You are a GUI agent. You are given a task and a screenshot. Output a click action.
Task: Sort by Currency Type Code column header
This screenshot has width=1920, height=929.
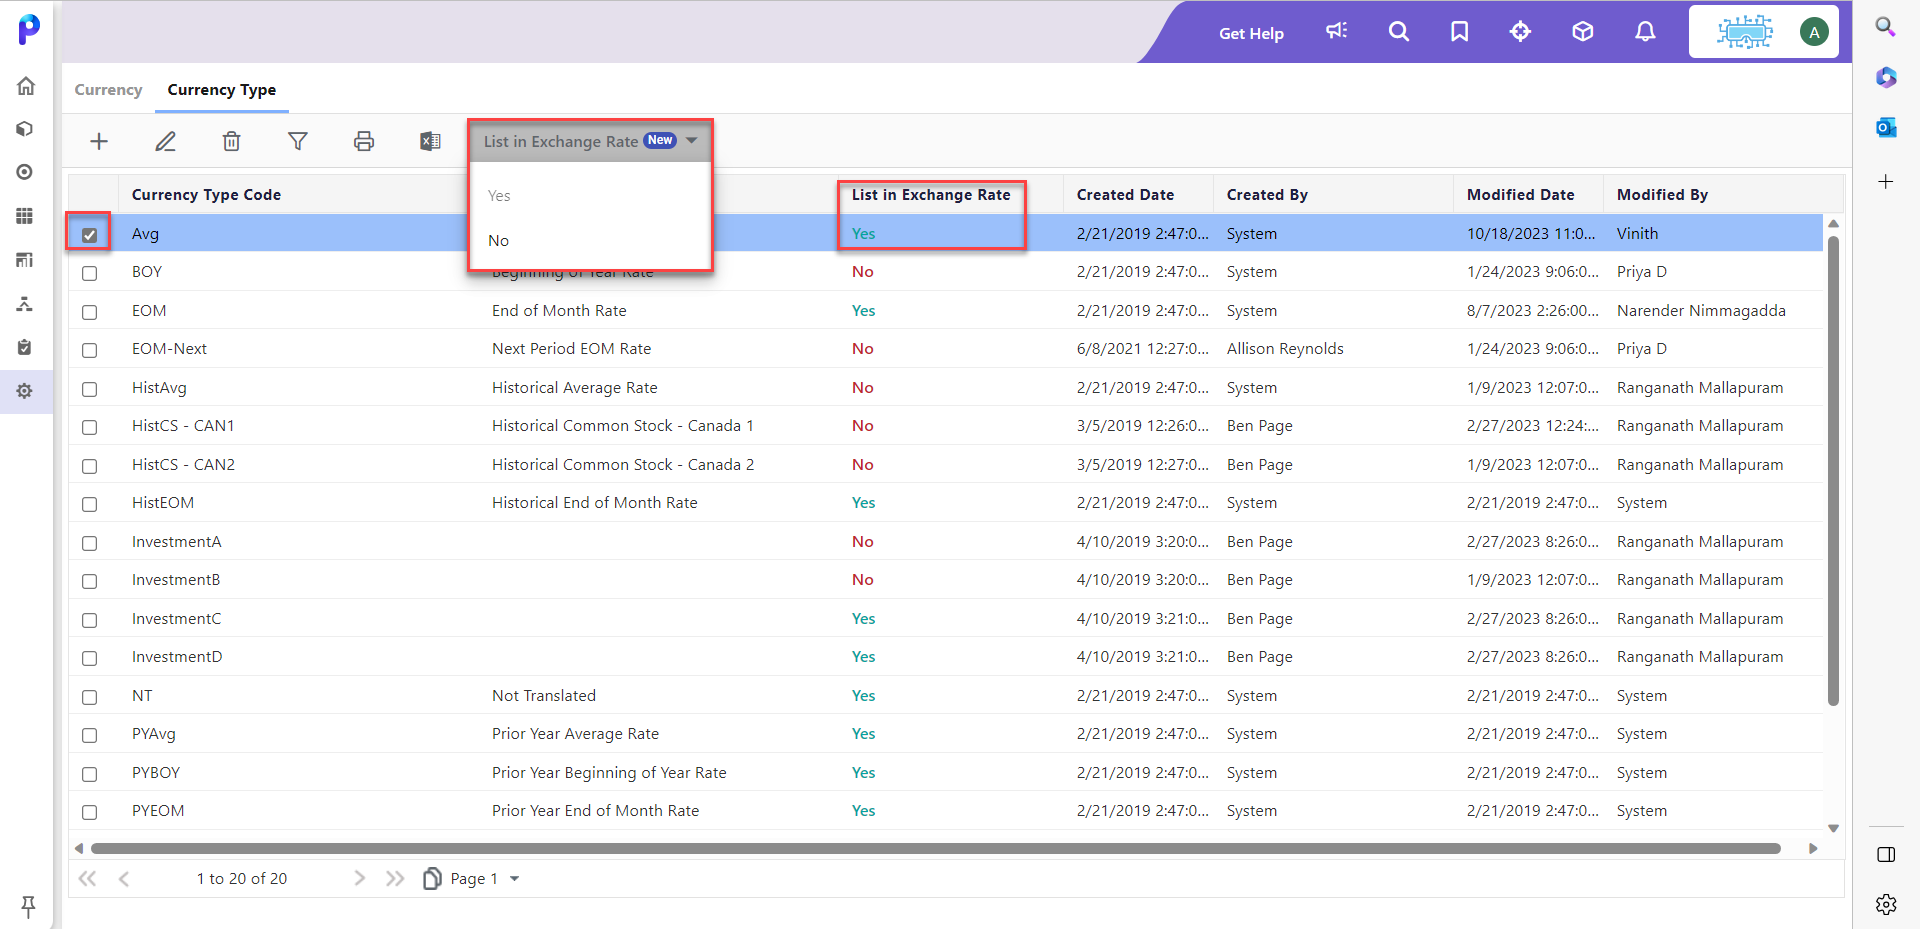tap(206, 195)
